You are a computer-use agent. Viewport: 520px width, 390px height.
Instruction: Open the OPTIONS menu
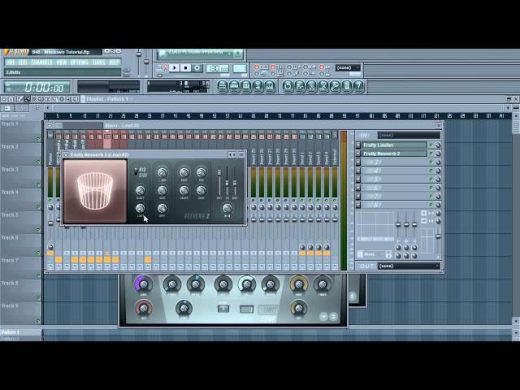click(79, 62)
